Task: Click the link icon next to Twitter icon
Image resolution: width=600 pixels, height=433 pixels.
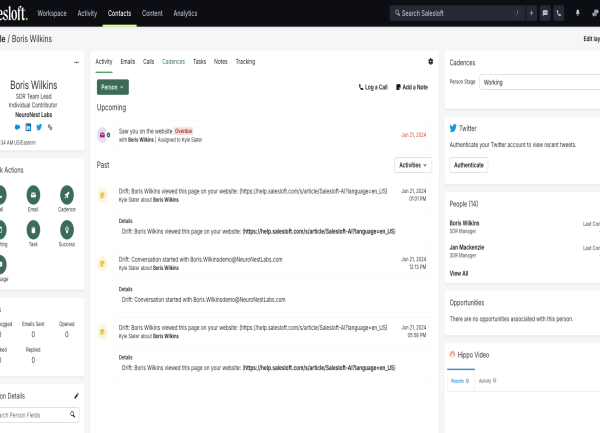Action: tap(50, 127)
